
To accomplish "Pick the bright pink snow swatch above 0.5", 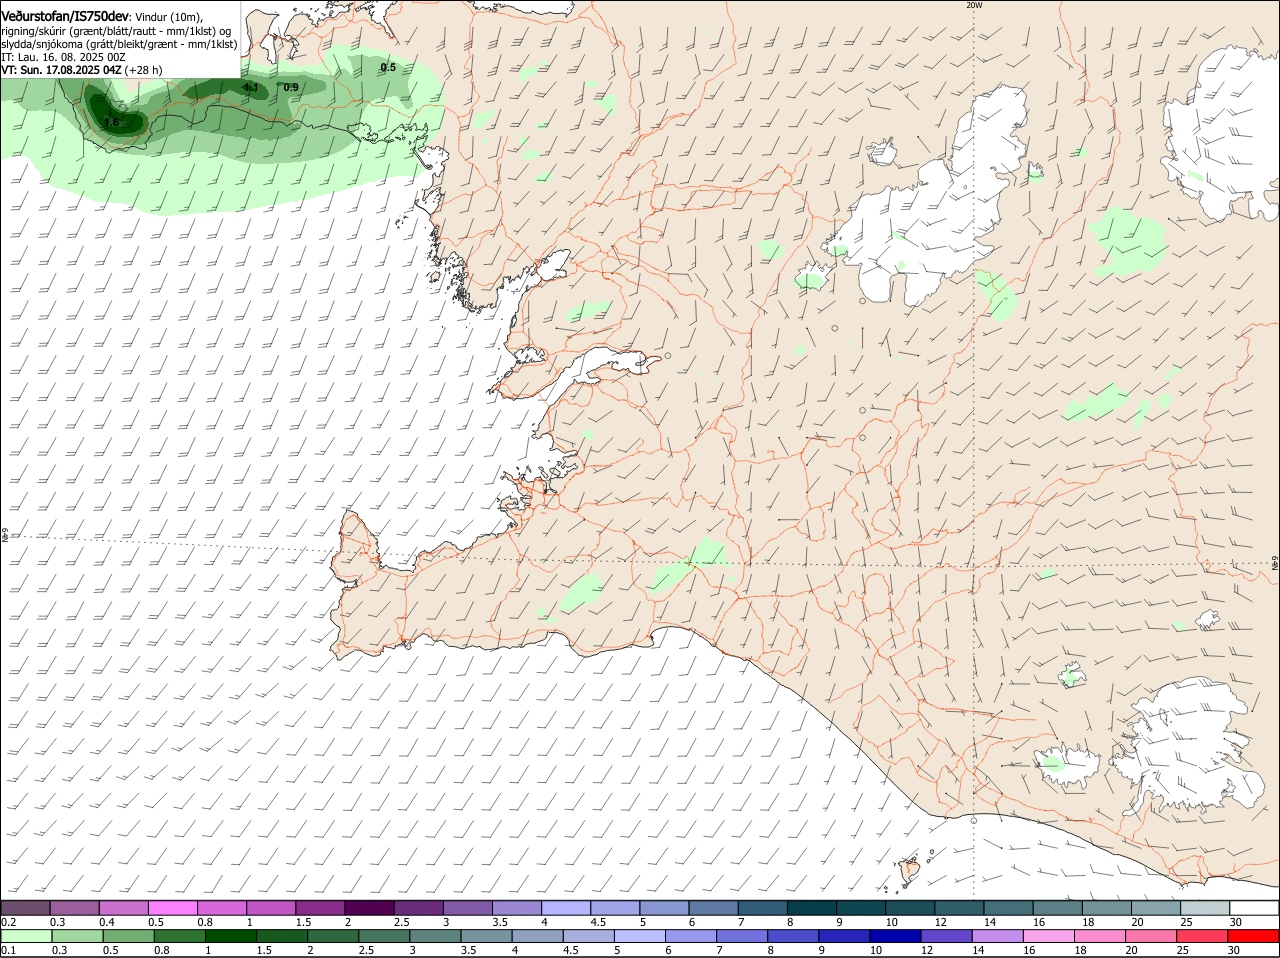I will 172,907.
